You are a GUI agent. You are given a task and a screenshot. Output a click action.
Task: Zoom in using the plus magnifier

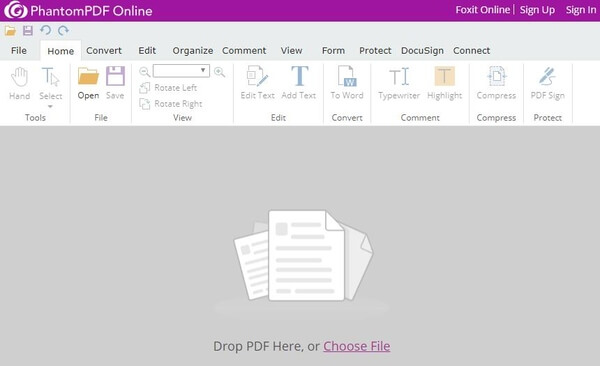coord(219,72)
